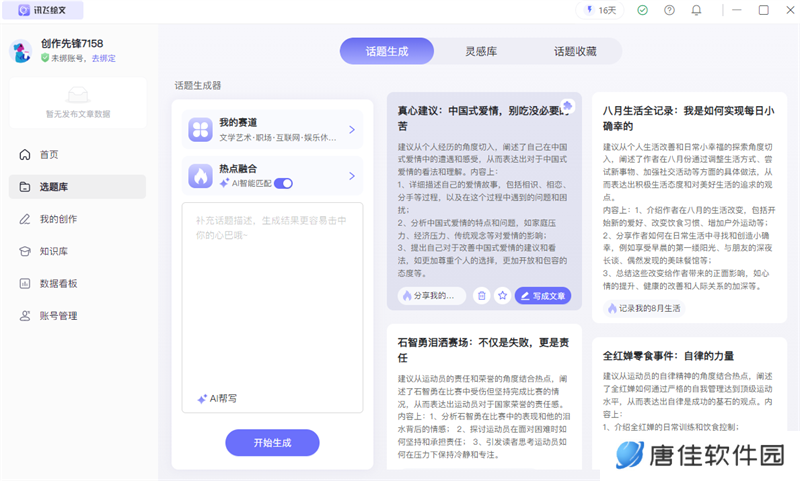The width and height of the screenshot is (800, 481).
Task: Expand 我的赛道 with the chevron arrow
Action: coord(352,130)
